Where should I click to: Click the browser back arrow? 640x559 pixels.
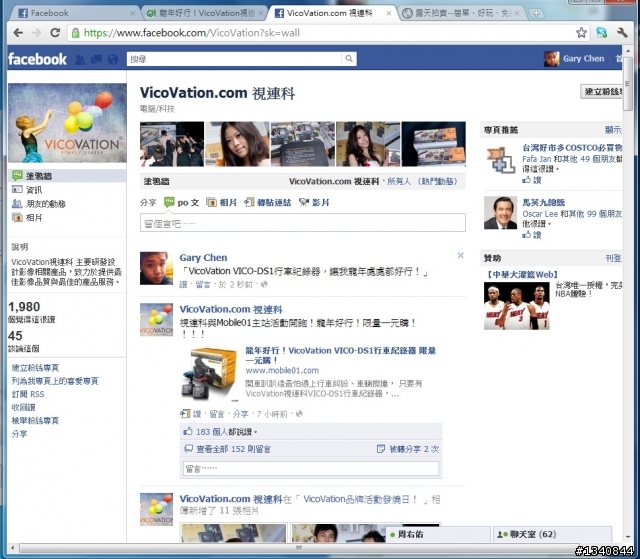(18, 33)
